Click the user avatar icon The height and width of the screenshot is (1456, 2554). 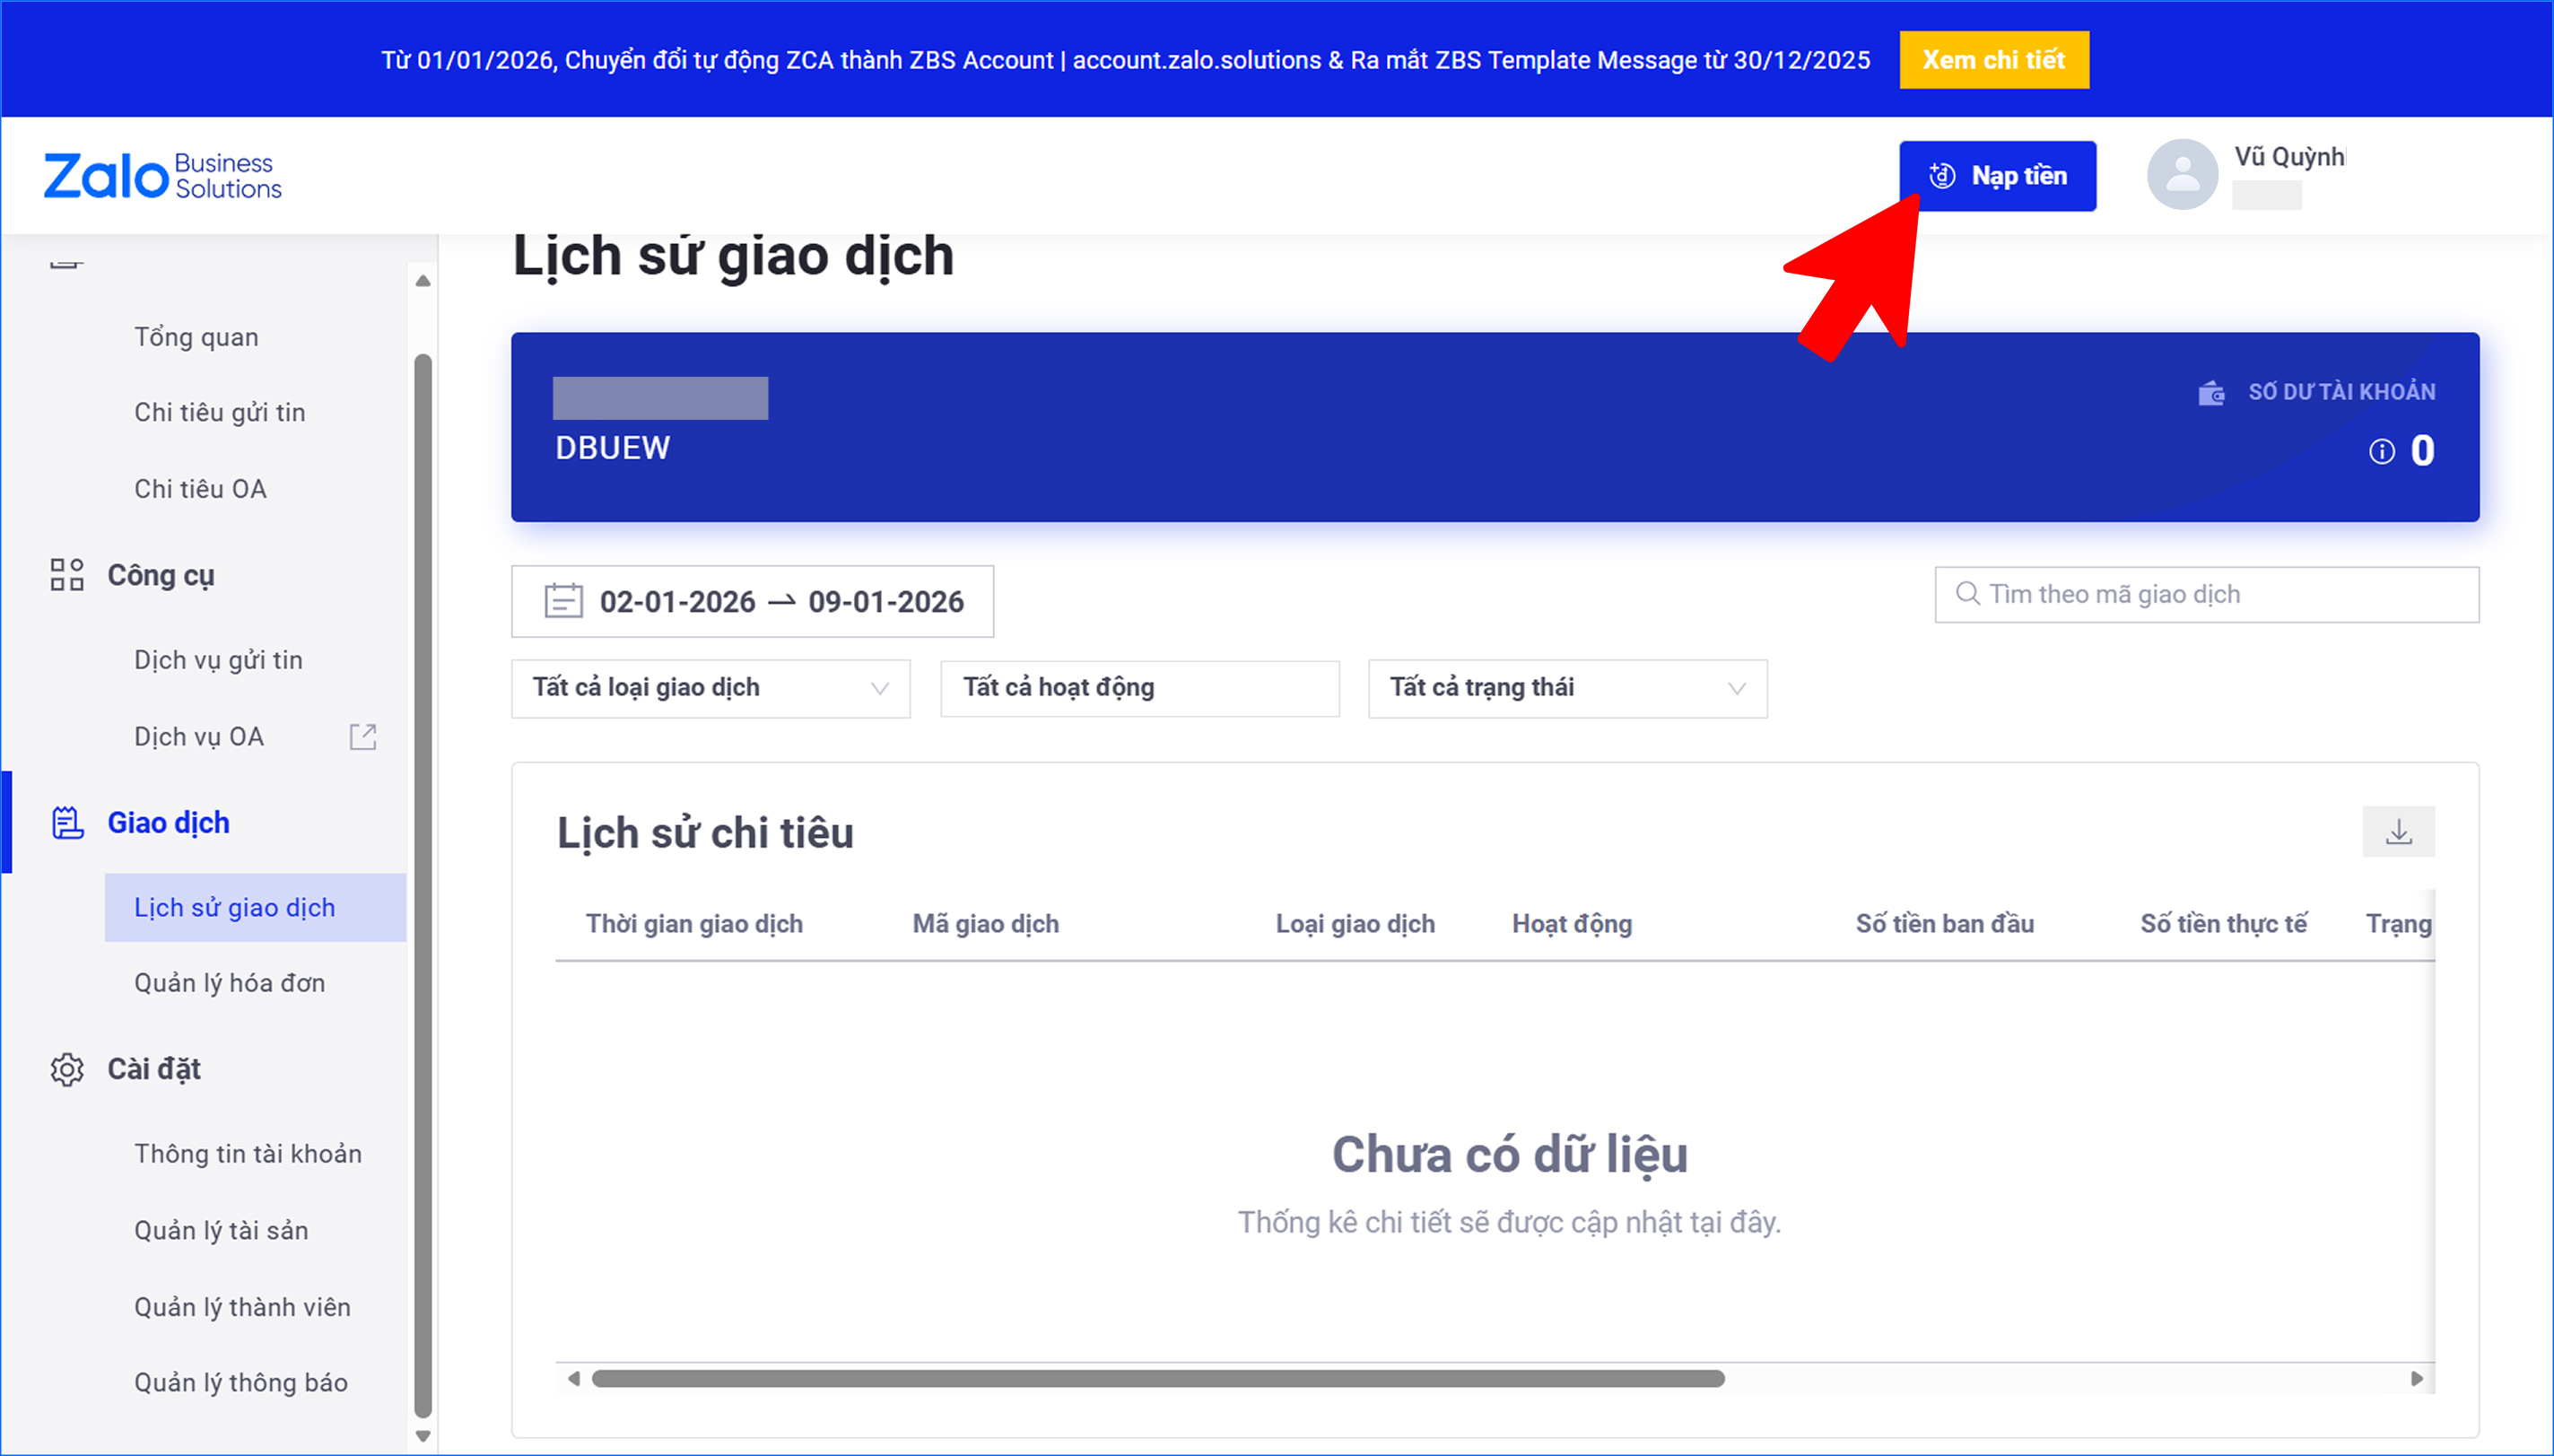[2181, 175]
